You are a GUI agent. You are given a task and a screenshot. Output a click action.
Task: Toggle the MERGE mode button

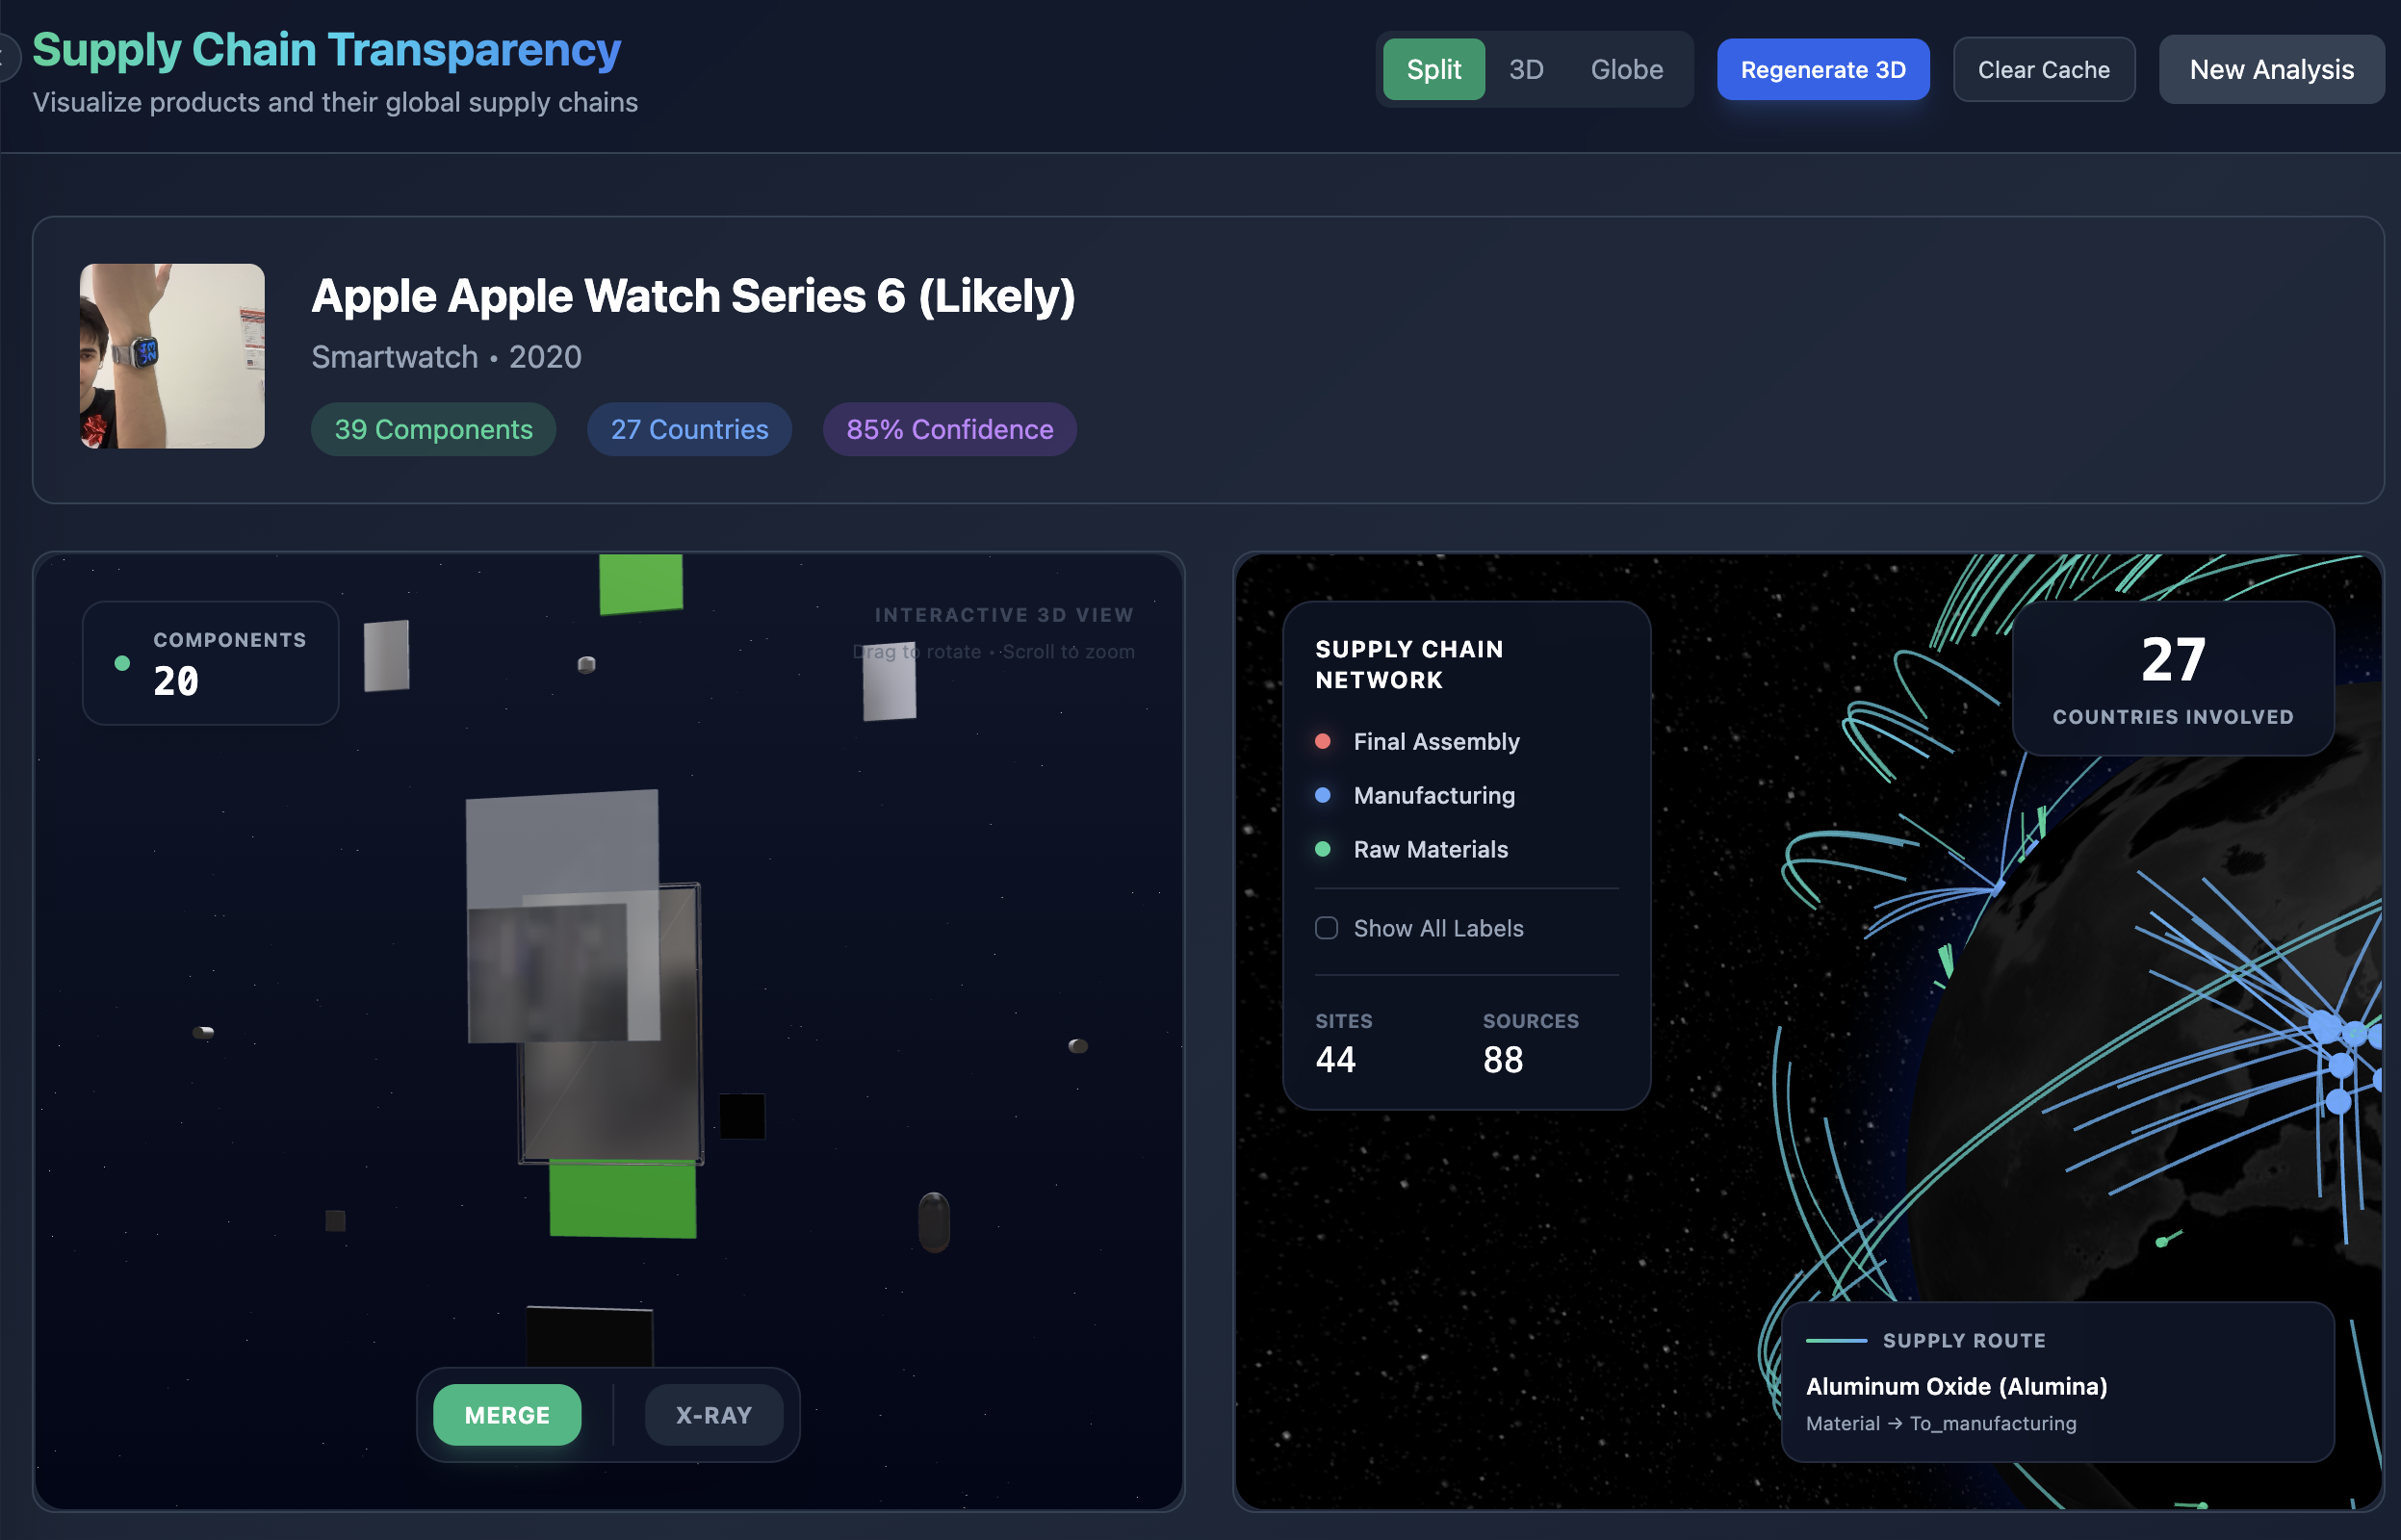click(507, 1415)
